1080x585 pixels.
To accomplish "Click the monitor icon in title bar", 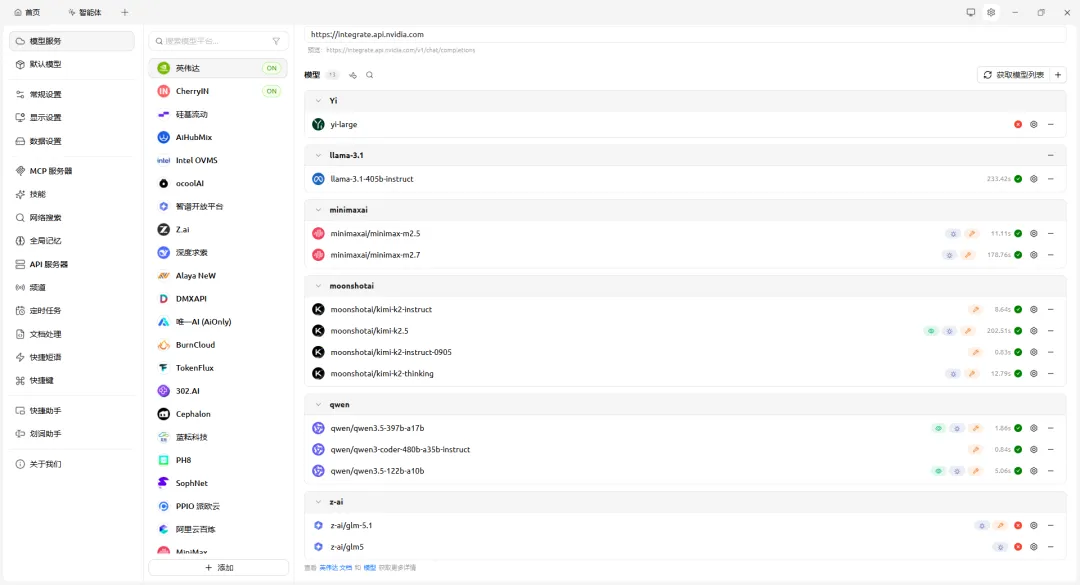I will 970,12.
